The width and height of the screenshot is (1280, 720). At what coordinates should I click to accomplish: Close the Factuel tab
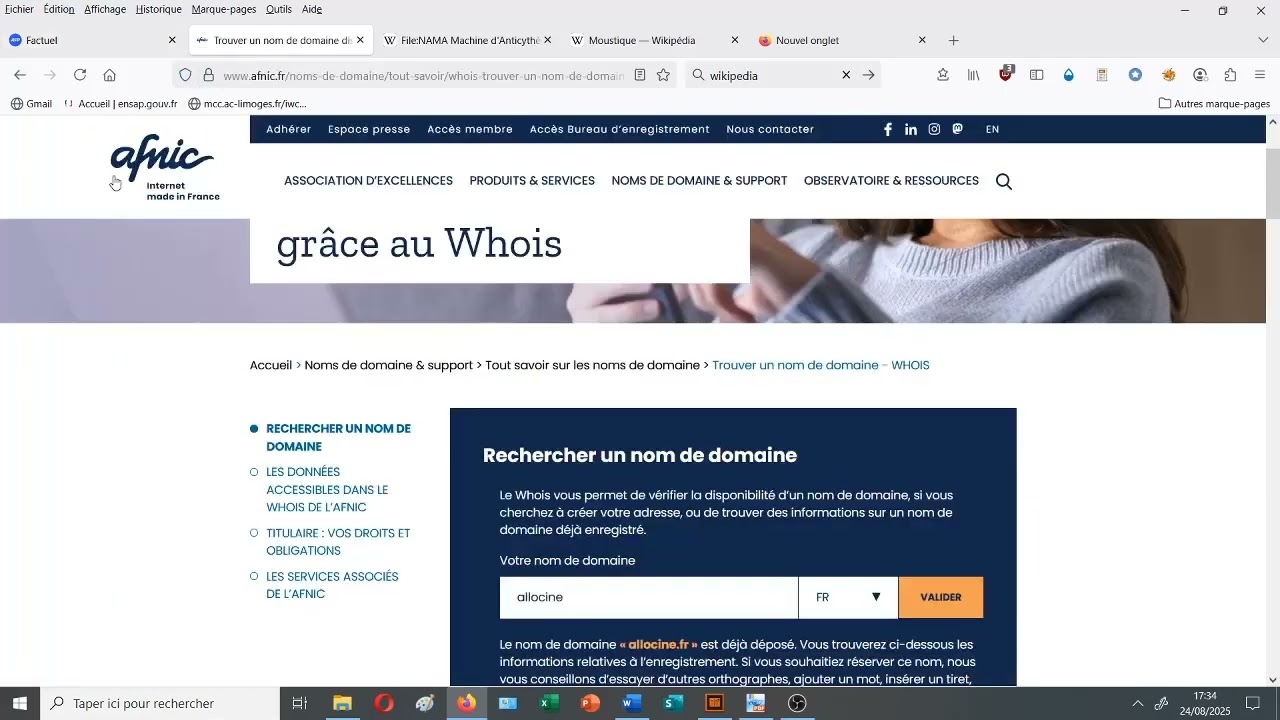click(x=172, y=41)
